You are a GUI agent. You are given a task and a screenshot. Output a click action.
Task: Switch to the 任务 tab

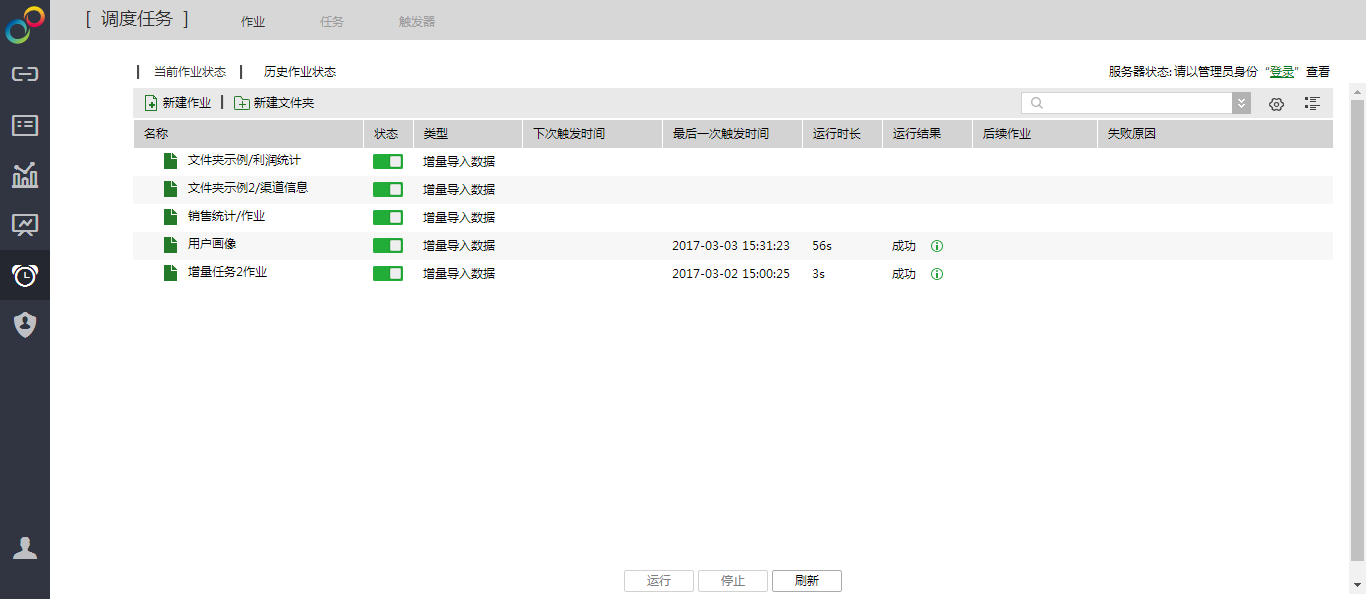[332, 21]
